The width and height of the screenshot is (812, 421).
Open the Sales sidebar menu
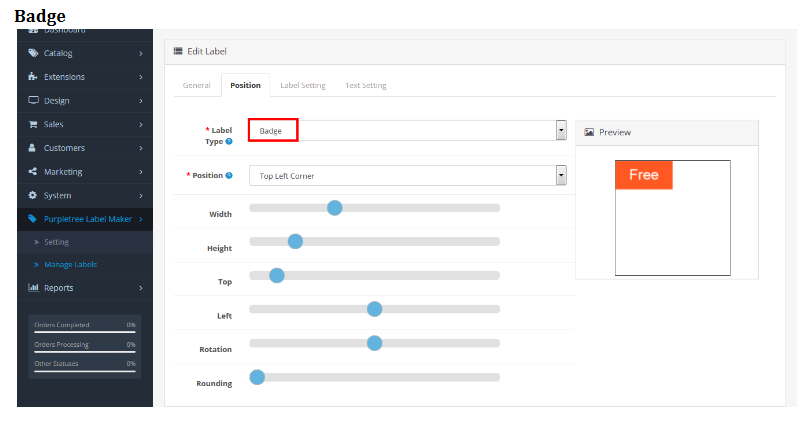coord(85,125)
